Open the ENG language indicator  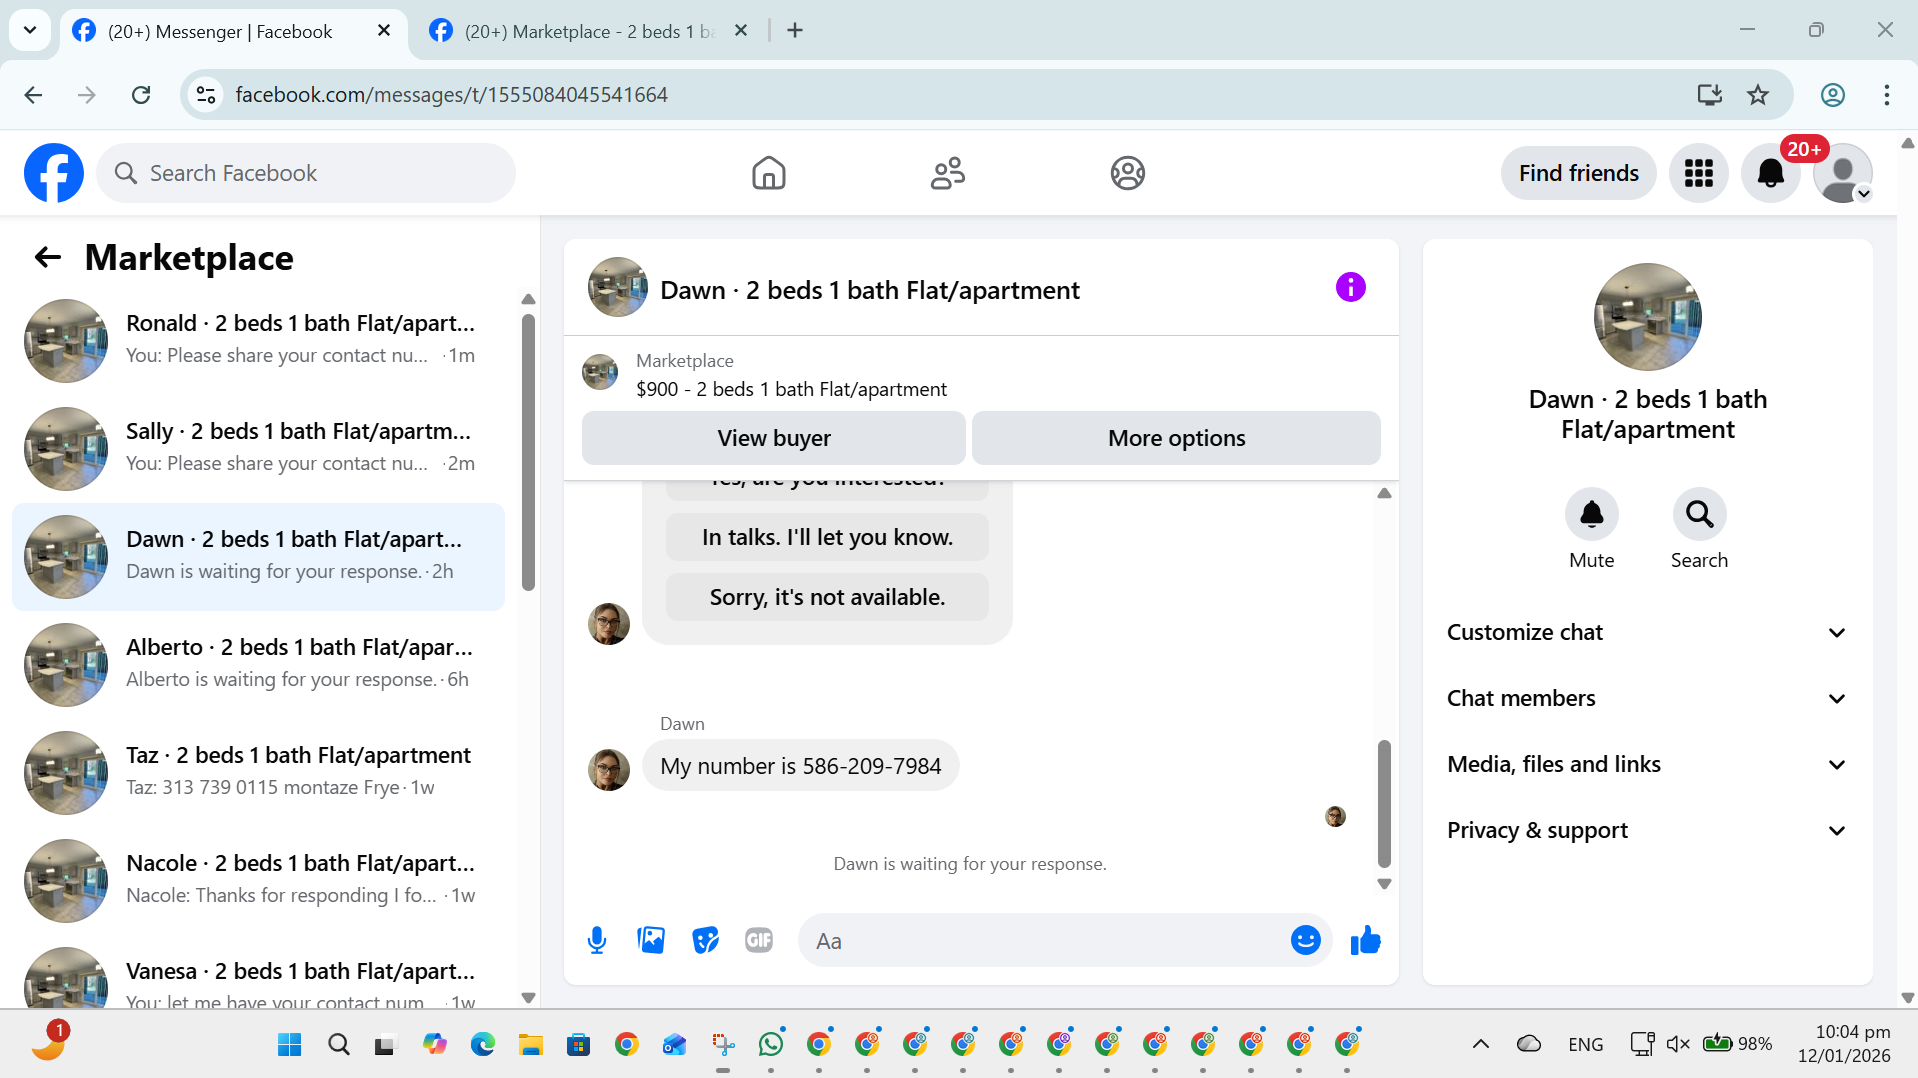(x=1585, y=1044)
